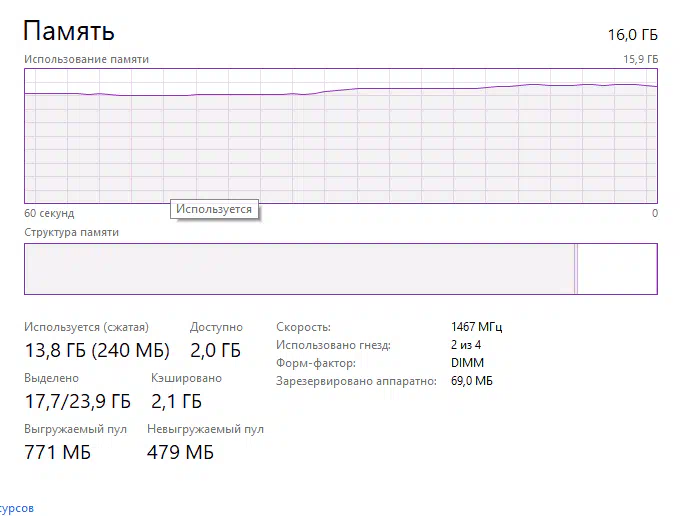Click the thin modified segment divider in composition bar
The width and height of the screenshot is (680, 516).
(576, 269)
